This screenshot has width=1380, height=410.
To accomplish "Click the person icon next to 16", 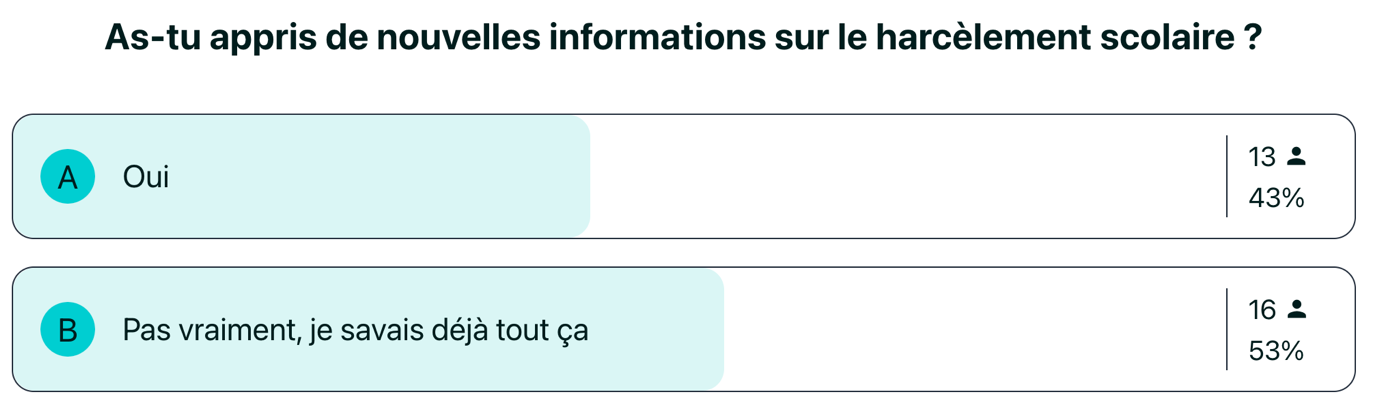I will pyautogui.click(x=1296, y=311).
